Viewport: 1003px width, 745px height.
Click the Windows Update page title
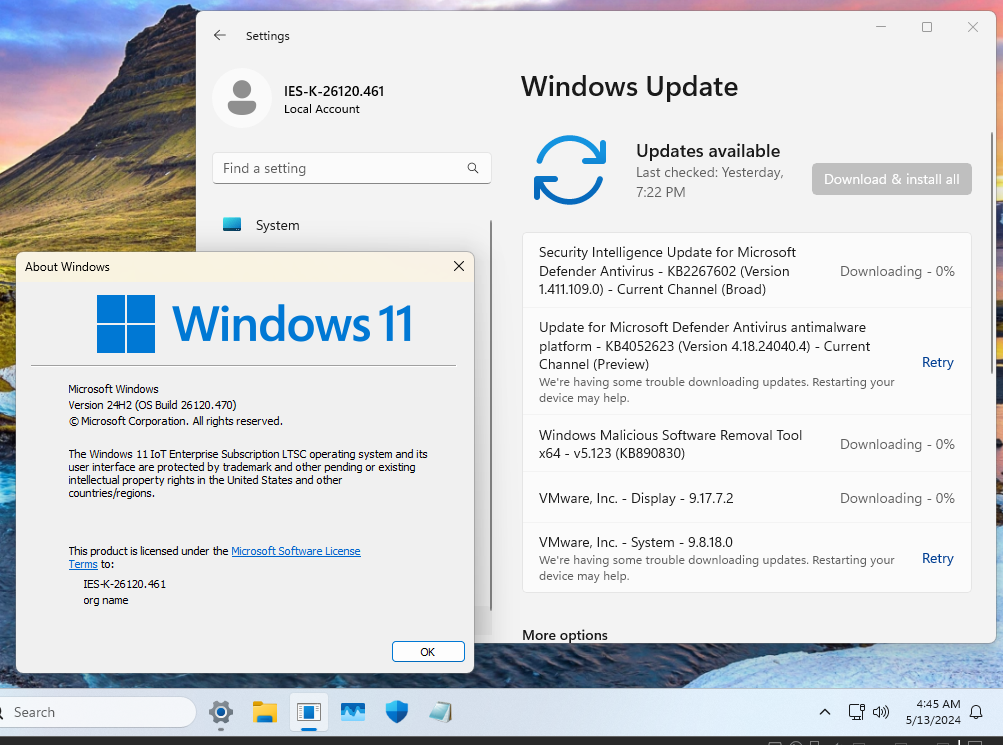(629, 86)
